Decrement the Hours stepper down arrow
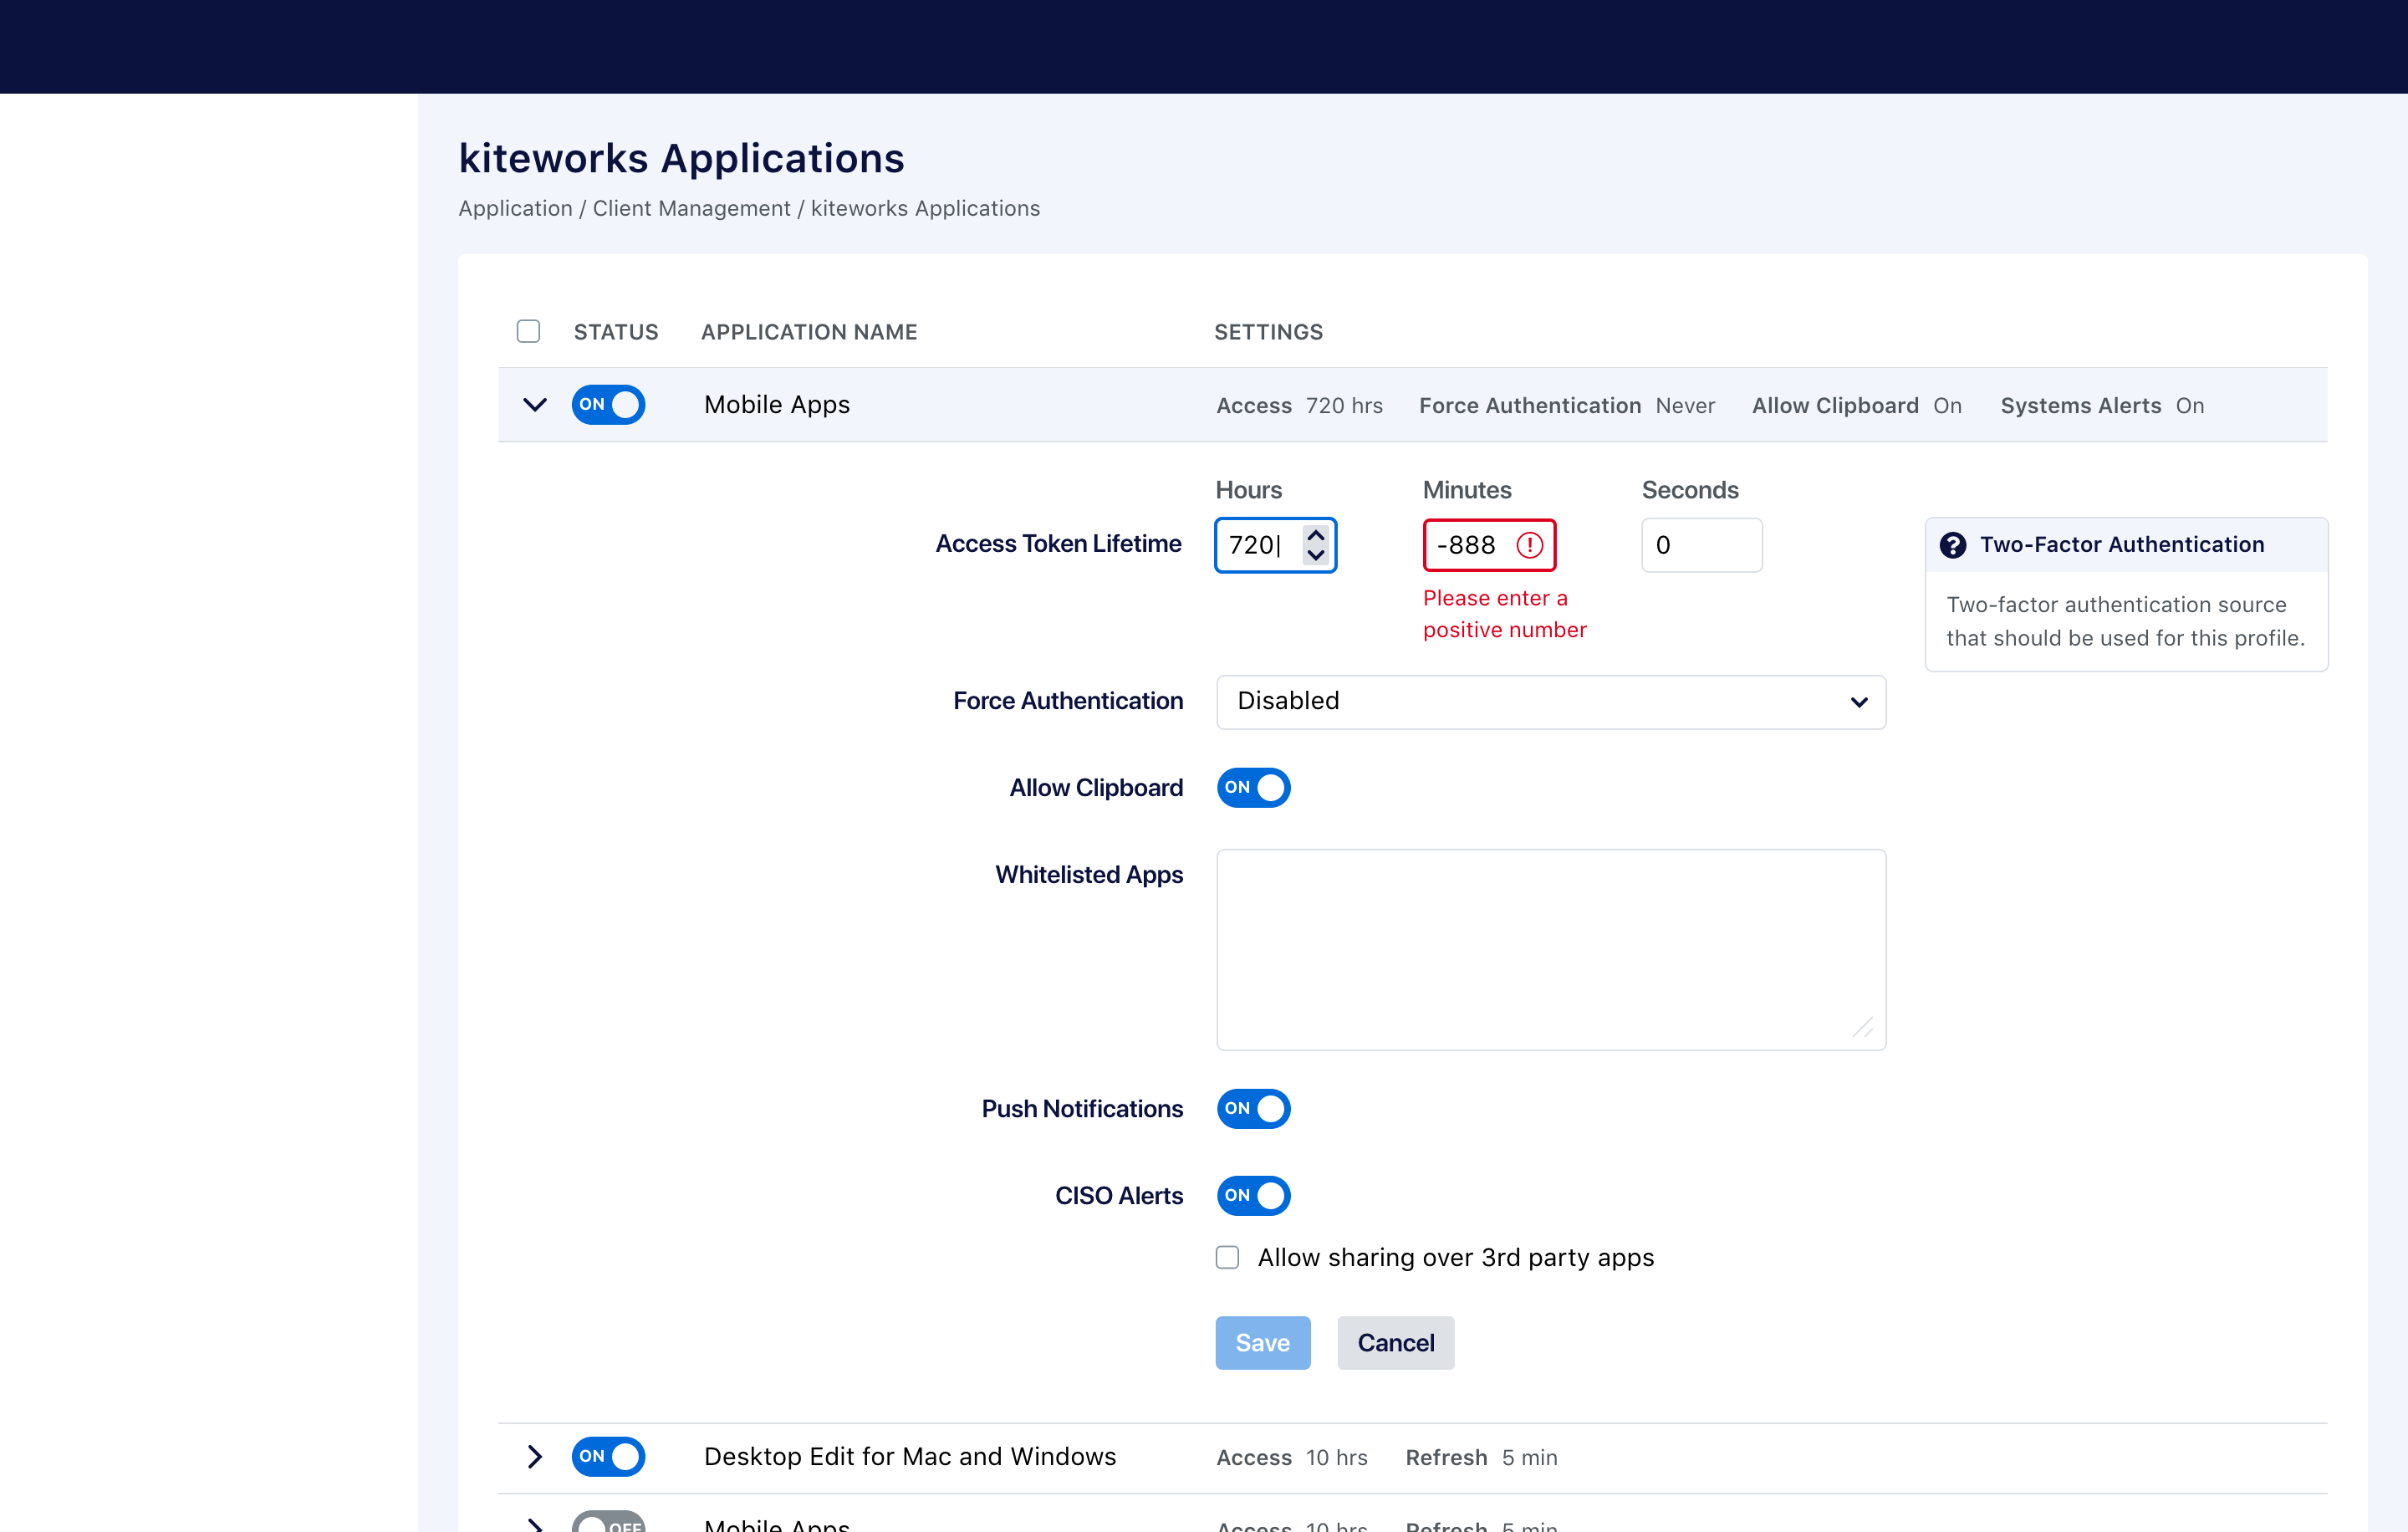2408x1532 pixels. click(x=1316, y=555)
